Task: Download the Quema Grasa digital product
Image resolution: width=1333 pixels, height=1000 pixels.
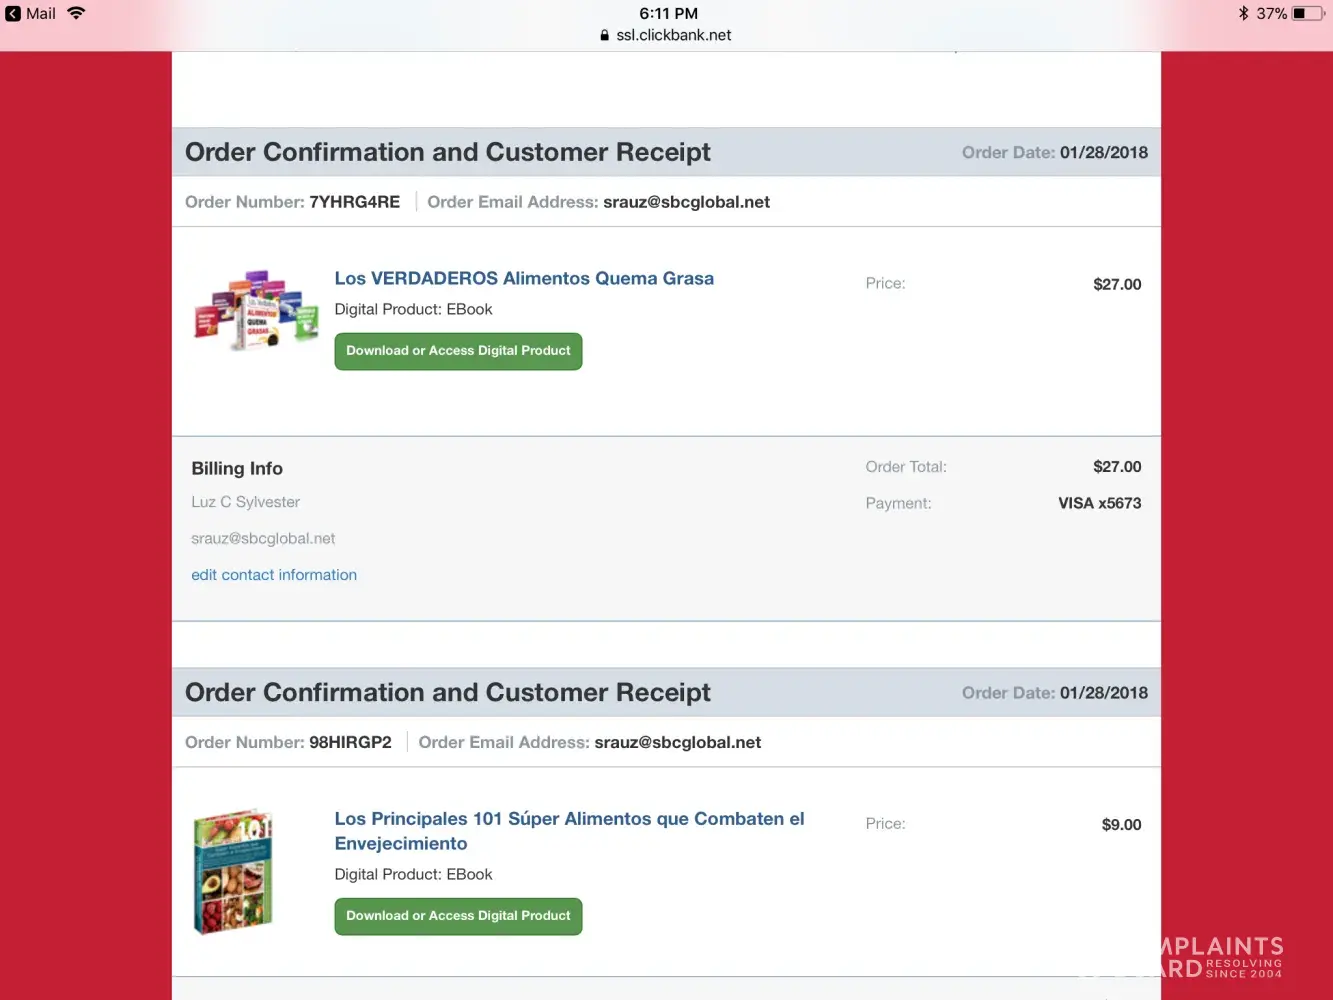Action: point(458,351)
